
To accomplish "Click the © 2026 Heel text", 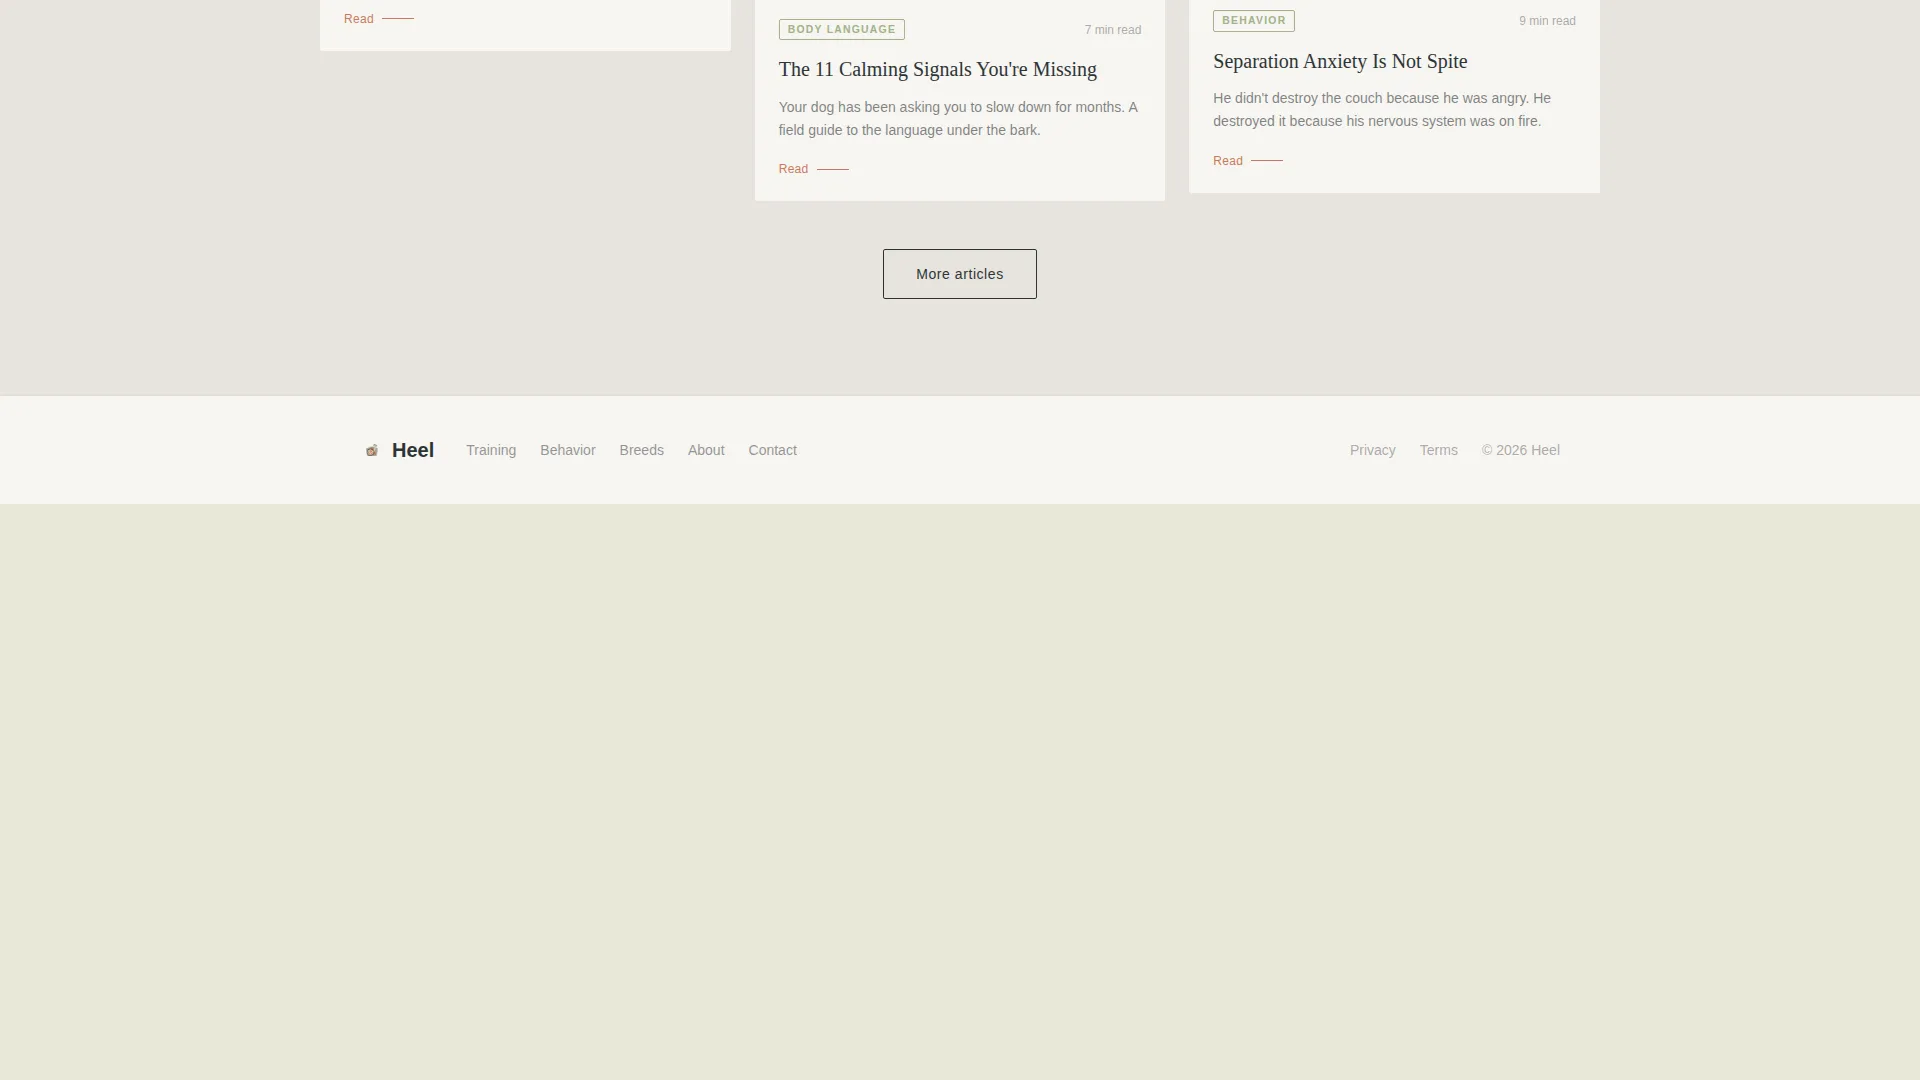I will coord(1520,450).
